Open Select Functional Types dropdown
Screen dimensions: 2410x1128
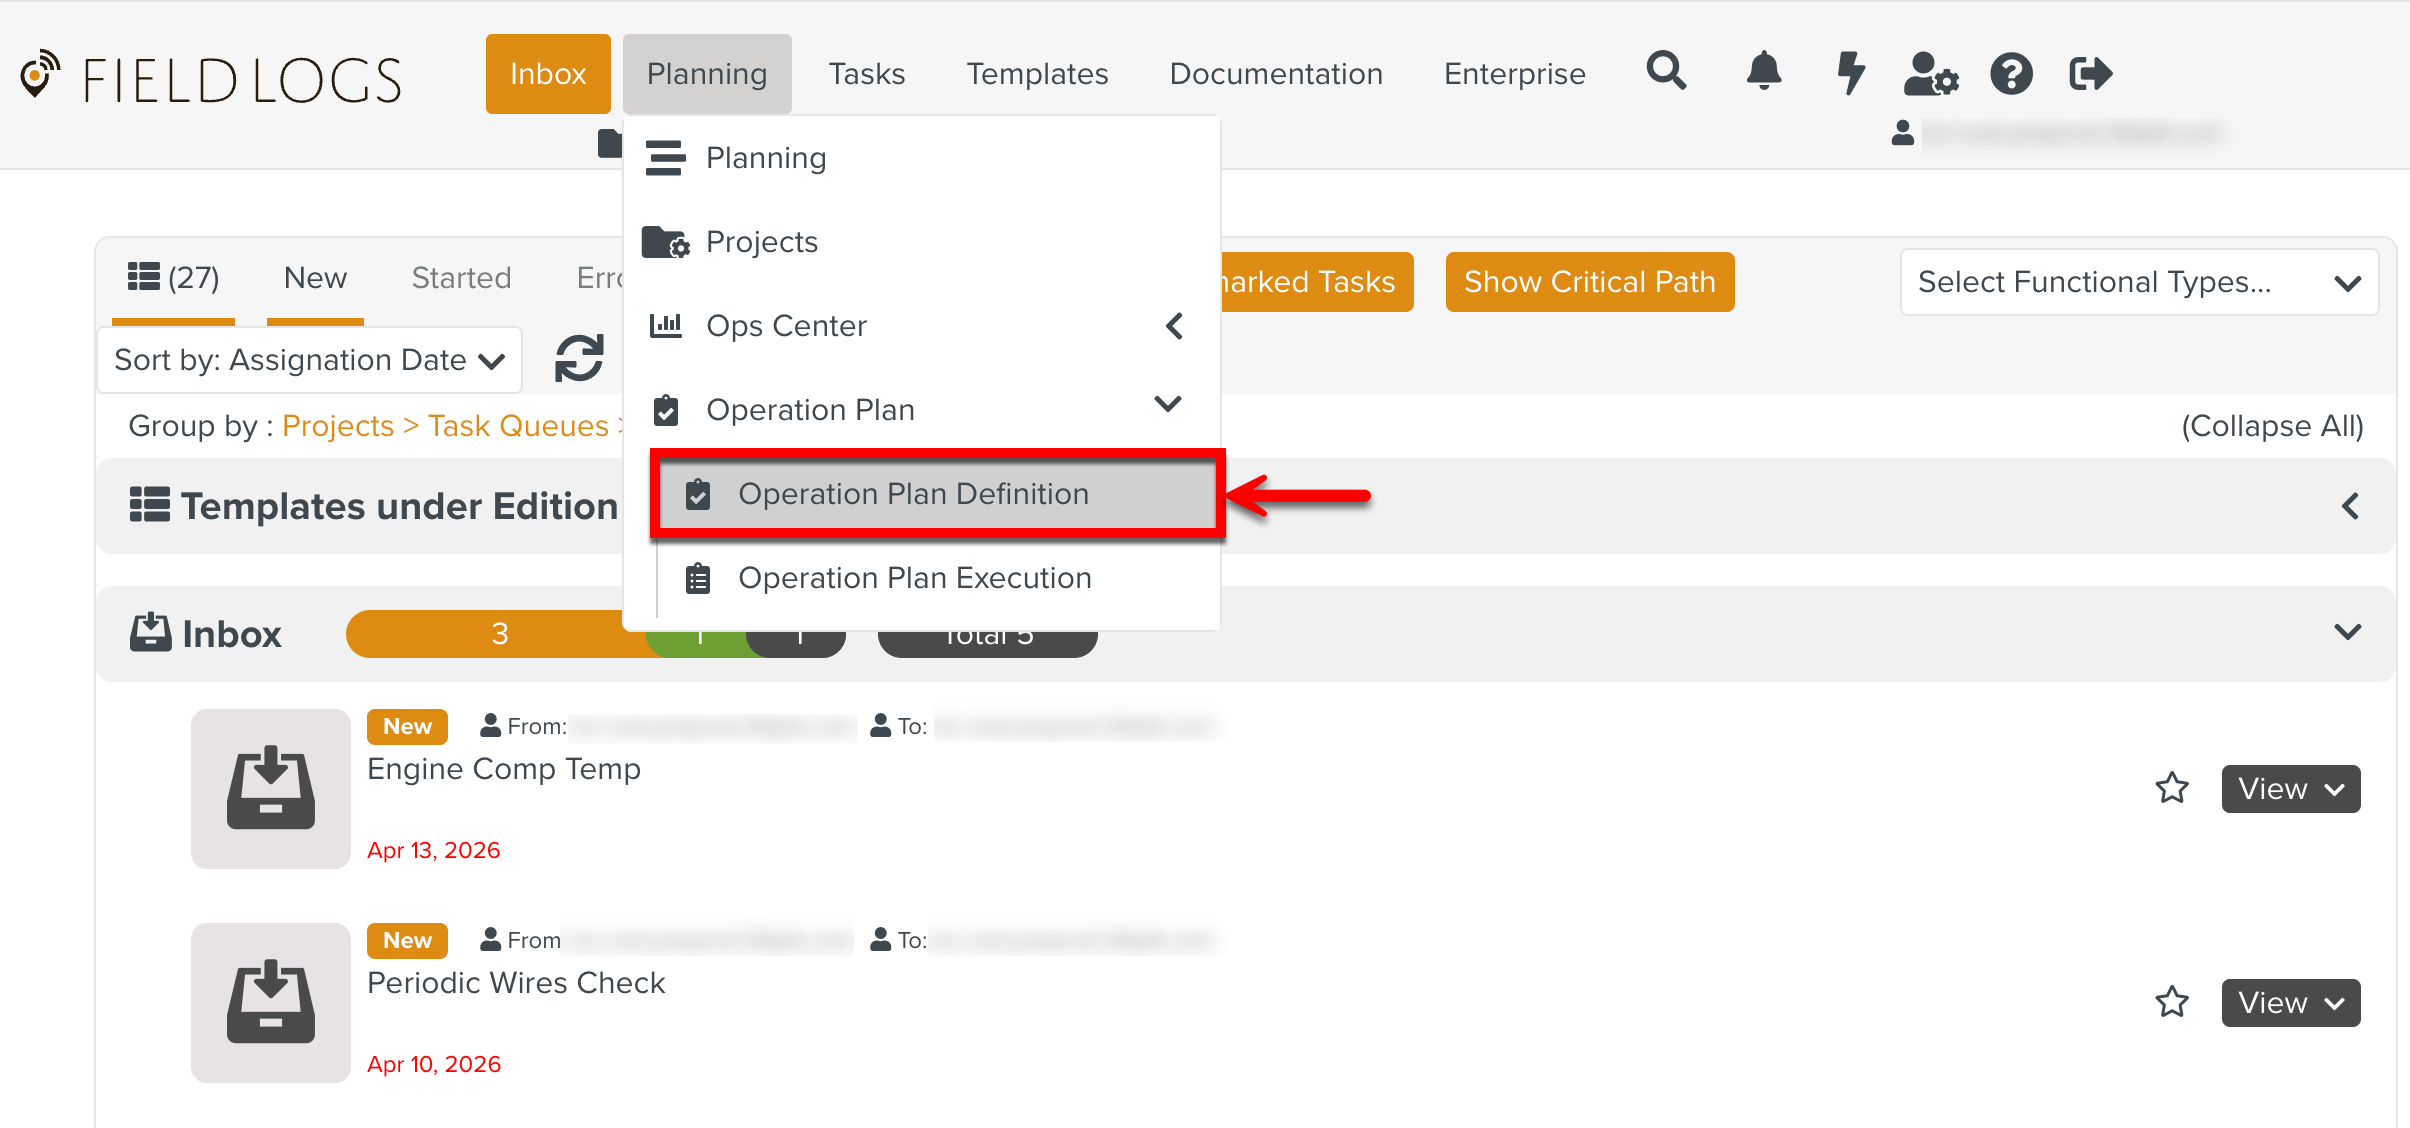pyautogui.click(x=2138, y=282)
